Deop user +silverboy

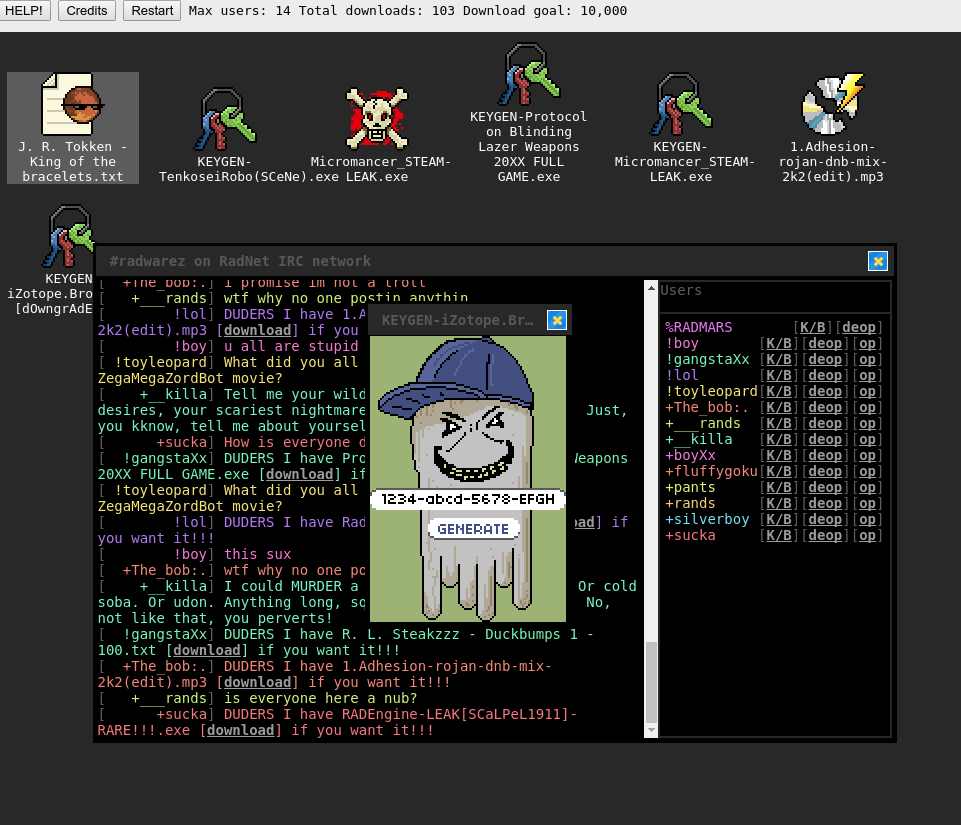tap(825, 519)
